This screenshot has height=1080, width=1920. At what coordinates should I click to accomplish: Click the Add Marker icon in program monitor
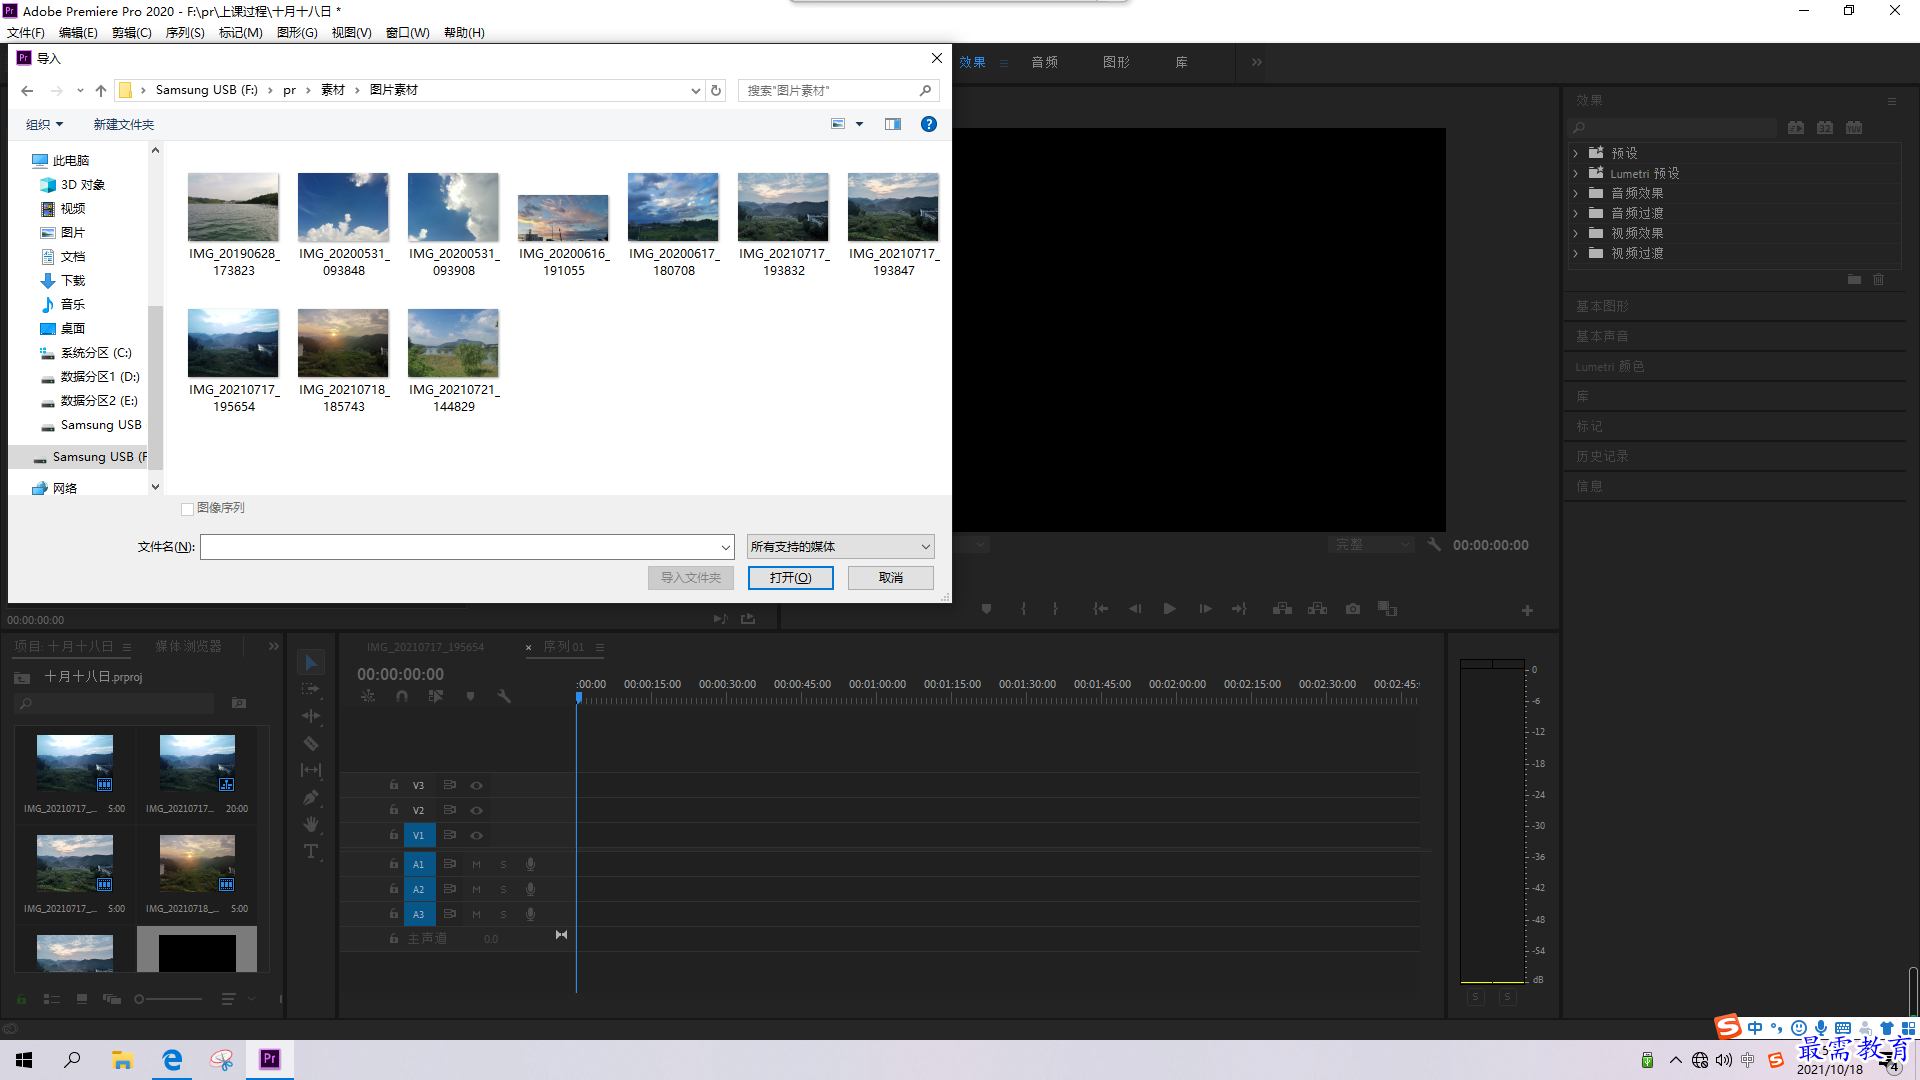986,609
